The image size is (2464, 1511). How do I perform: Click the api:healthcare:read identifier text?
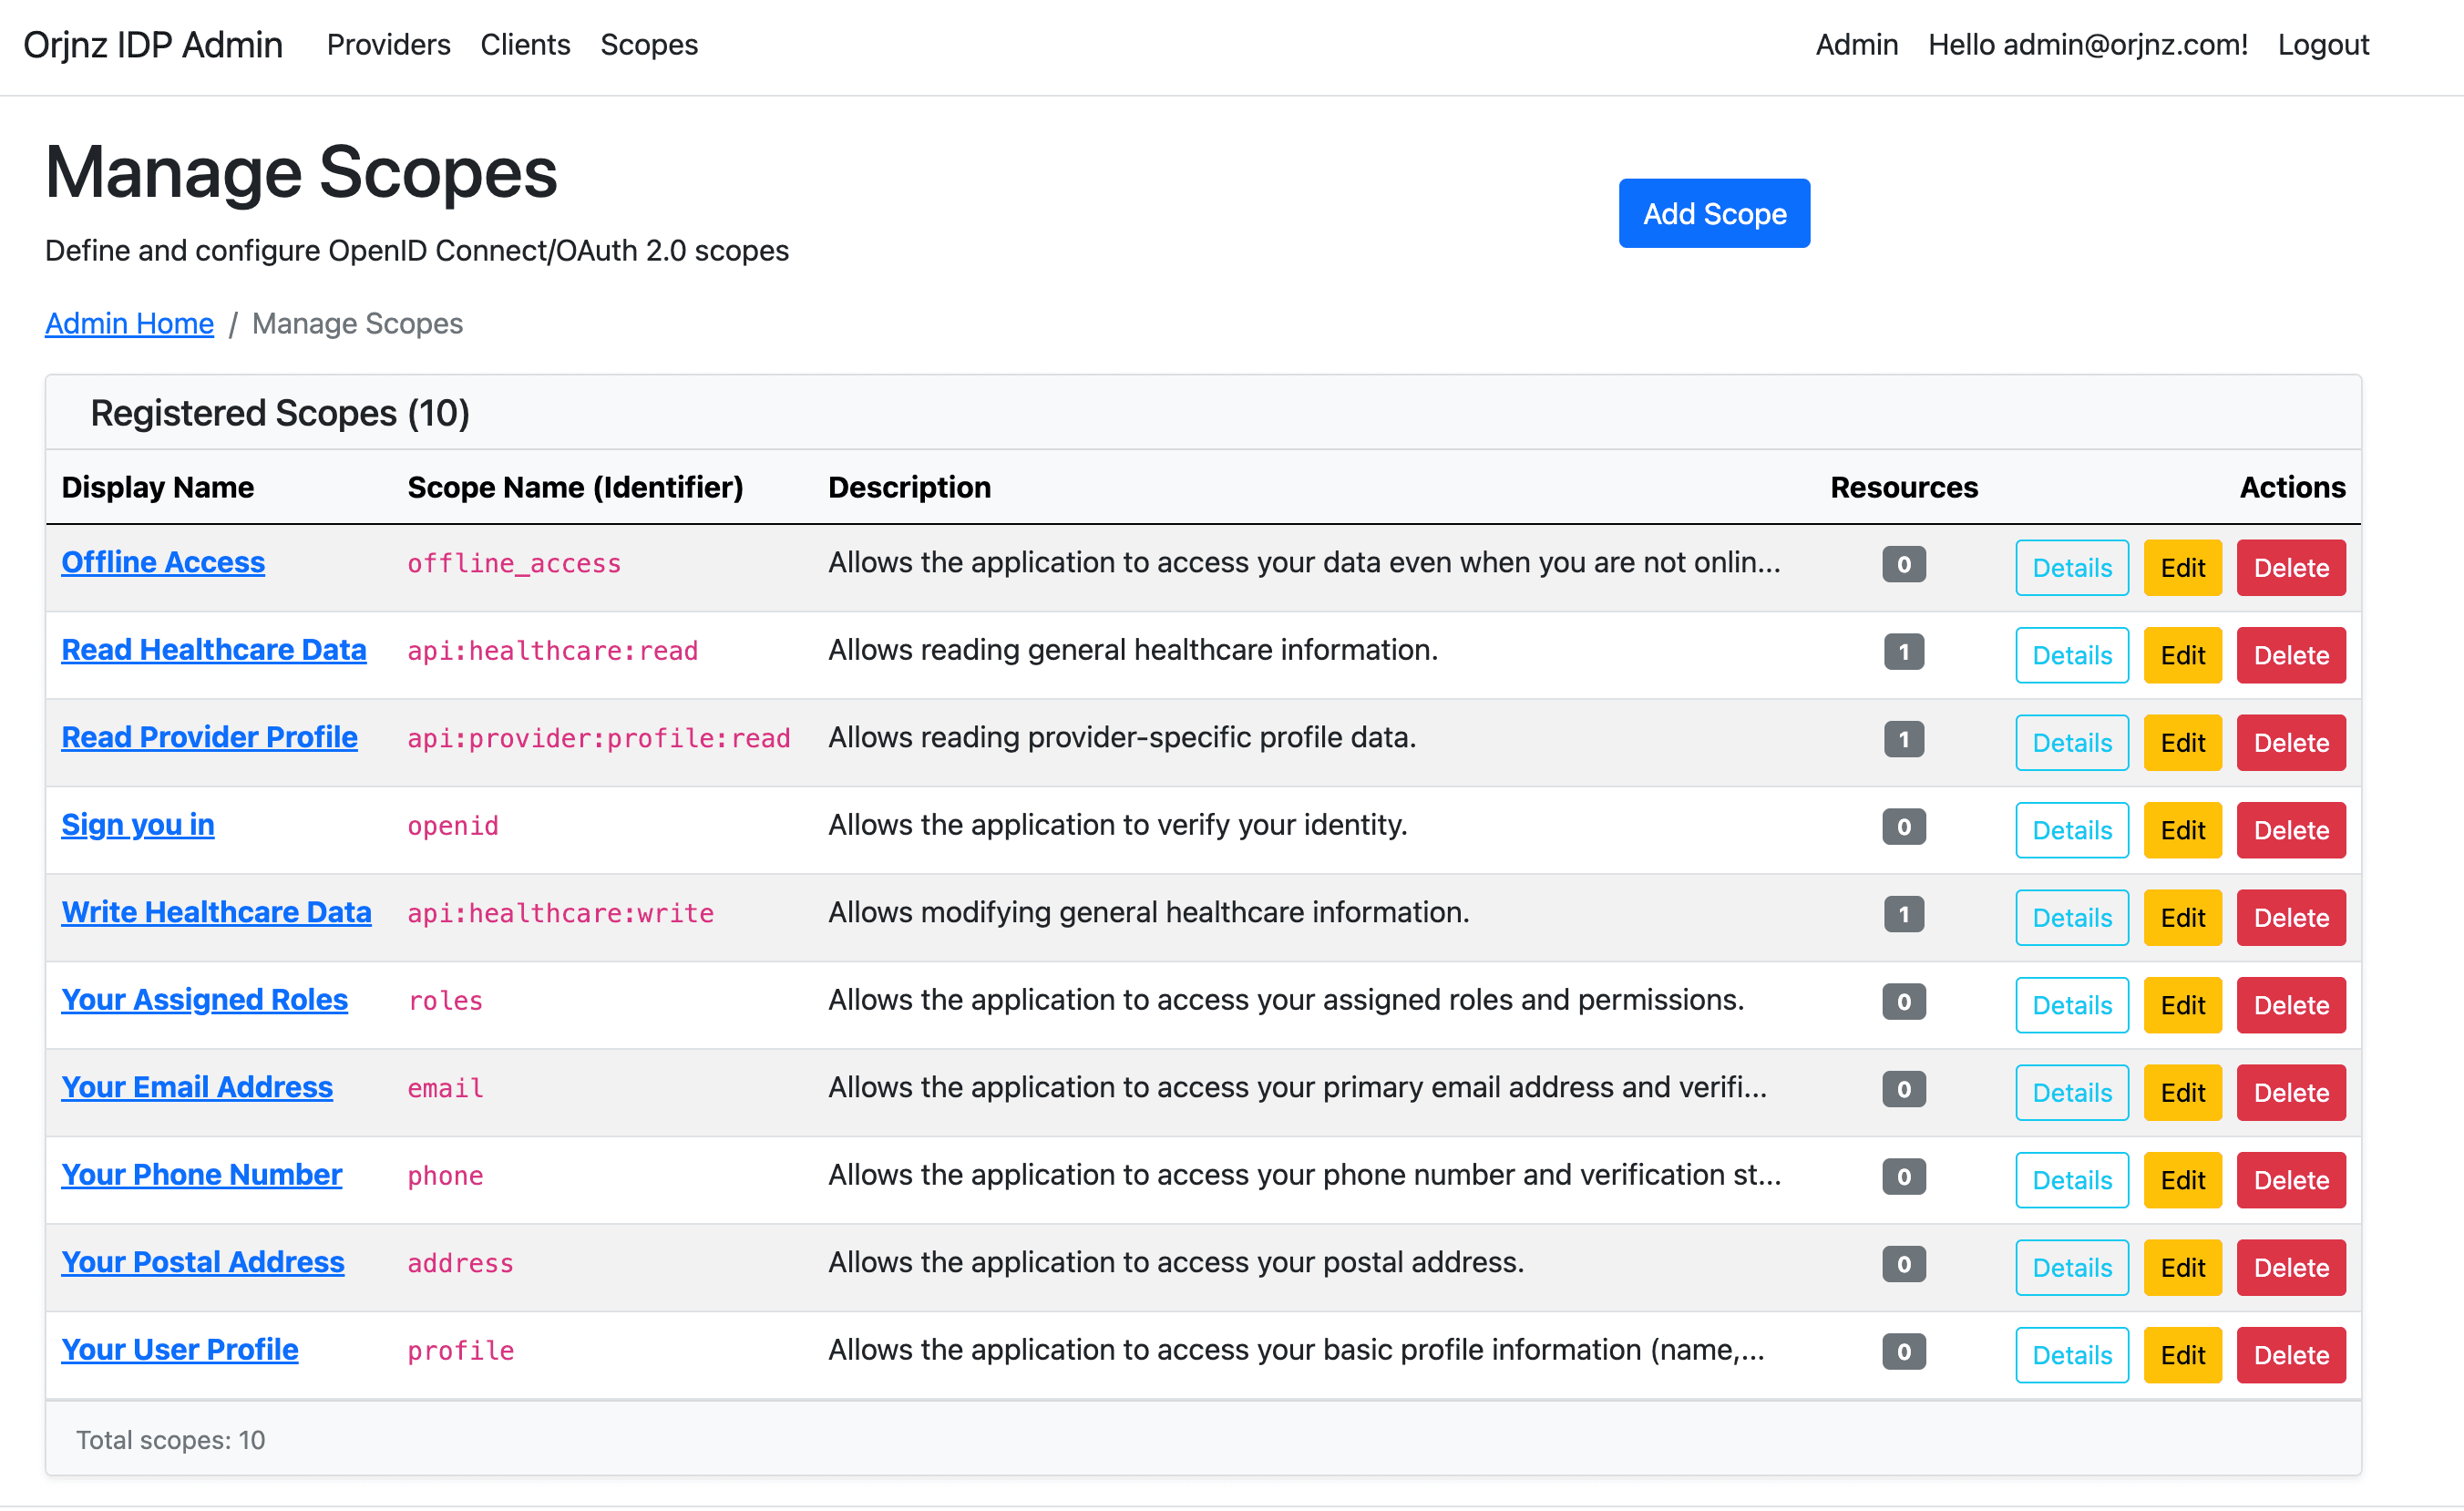pyautogui.click(x=552, y=651)
